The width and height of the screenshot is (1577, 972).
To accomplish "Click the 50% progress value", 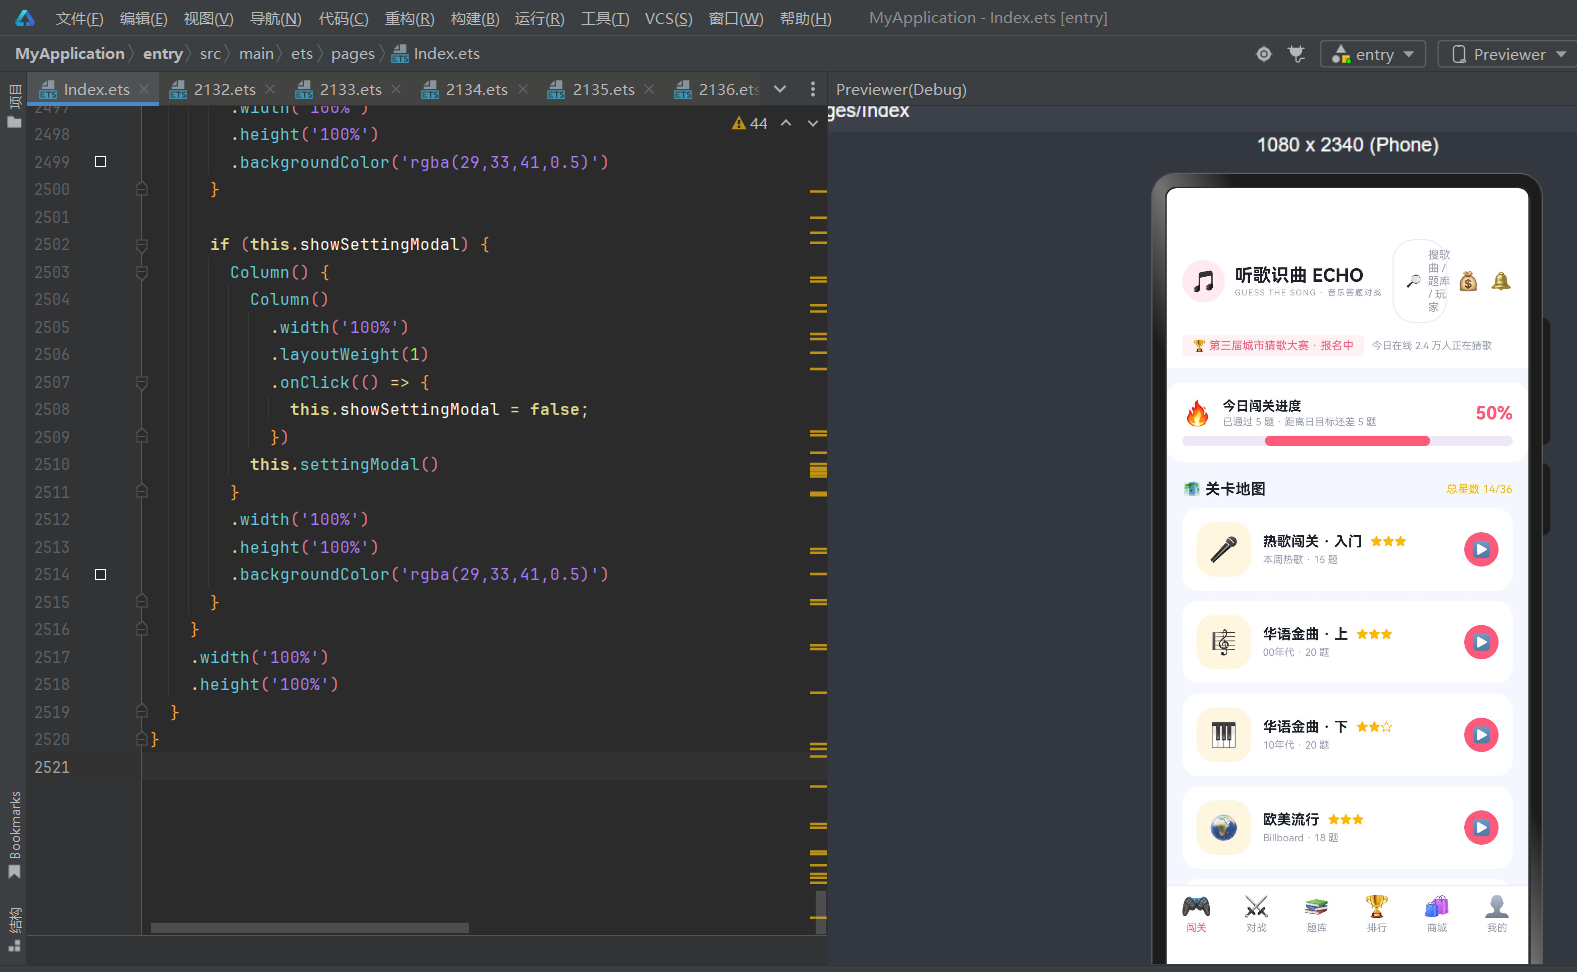I will tap(1494, 413).
